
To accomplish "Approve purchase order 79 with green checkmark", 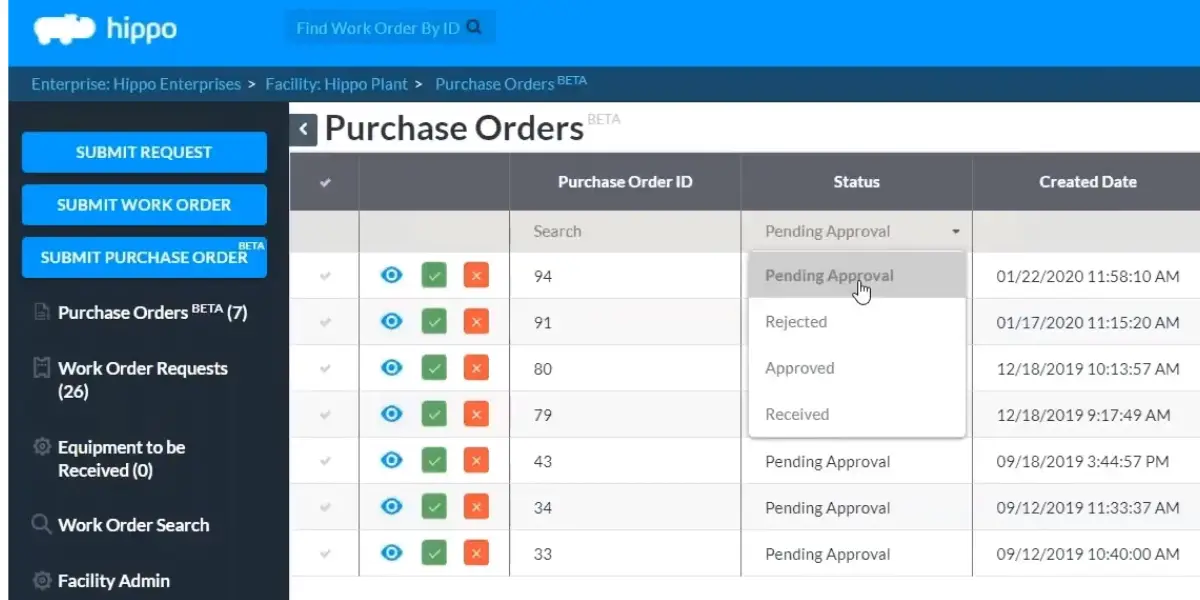I will 434,414.
